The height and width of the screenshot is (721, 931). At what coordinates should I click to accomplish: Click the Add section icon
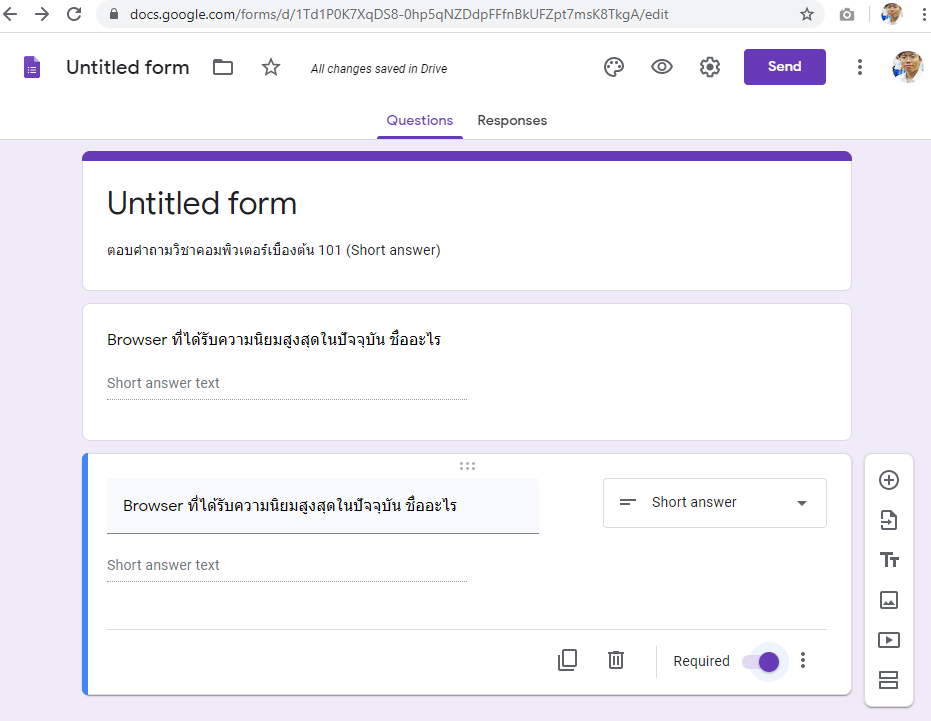pos(888,680)
